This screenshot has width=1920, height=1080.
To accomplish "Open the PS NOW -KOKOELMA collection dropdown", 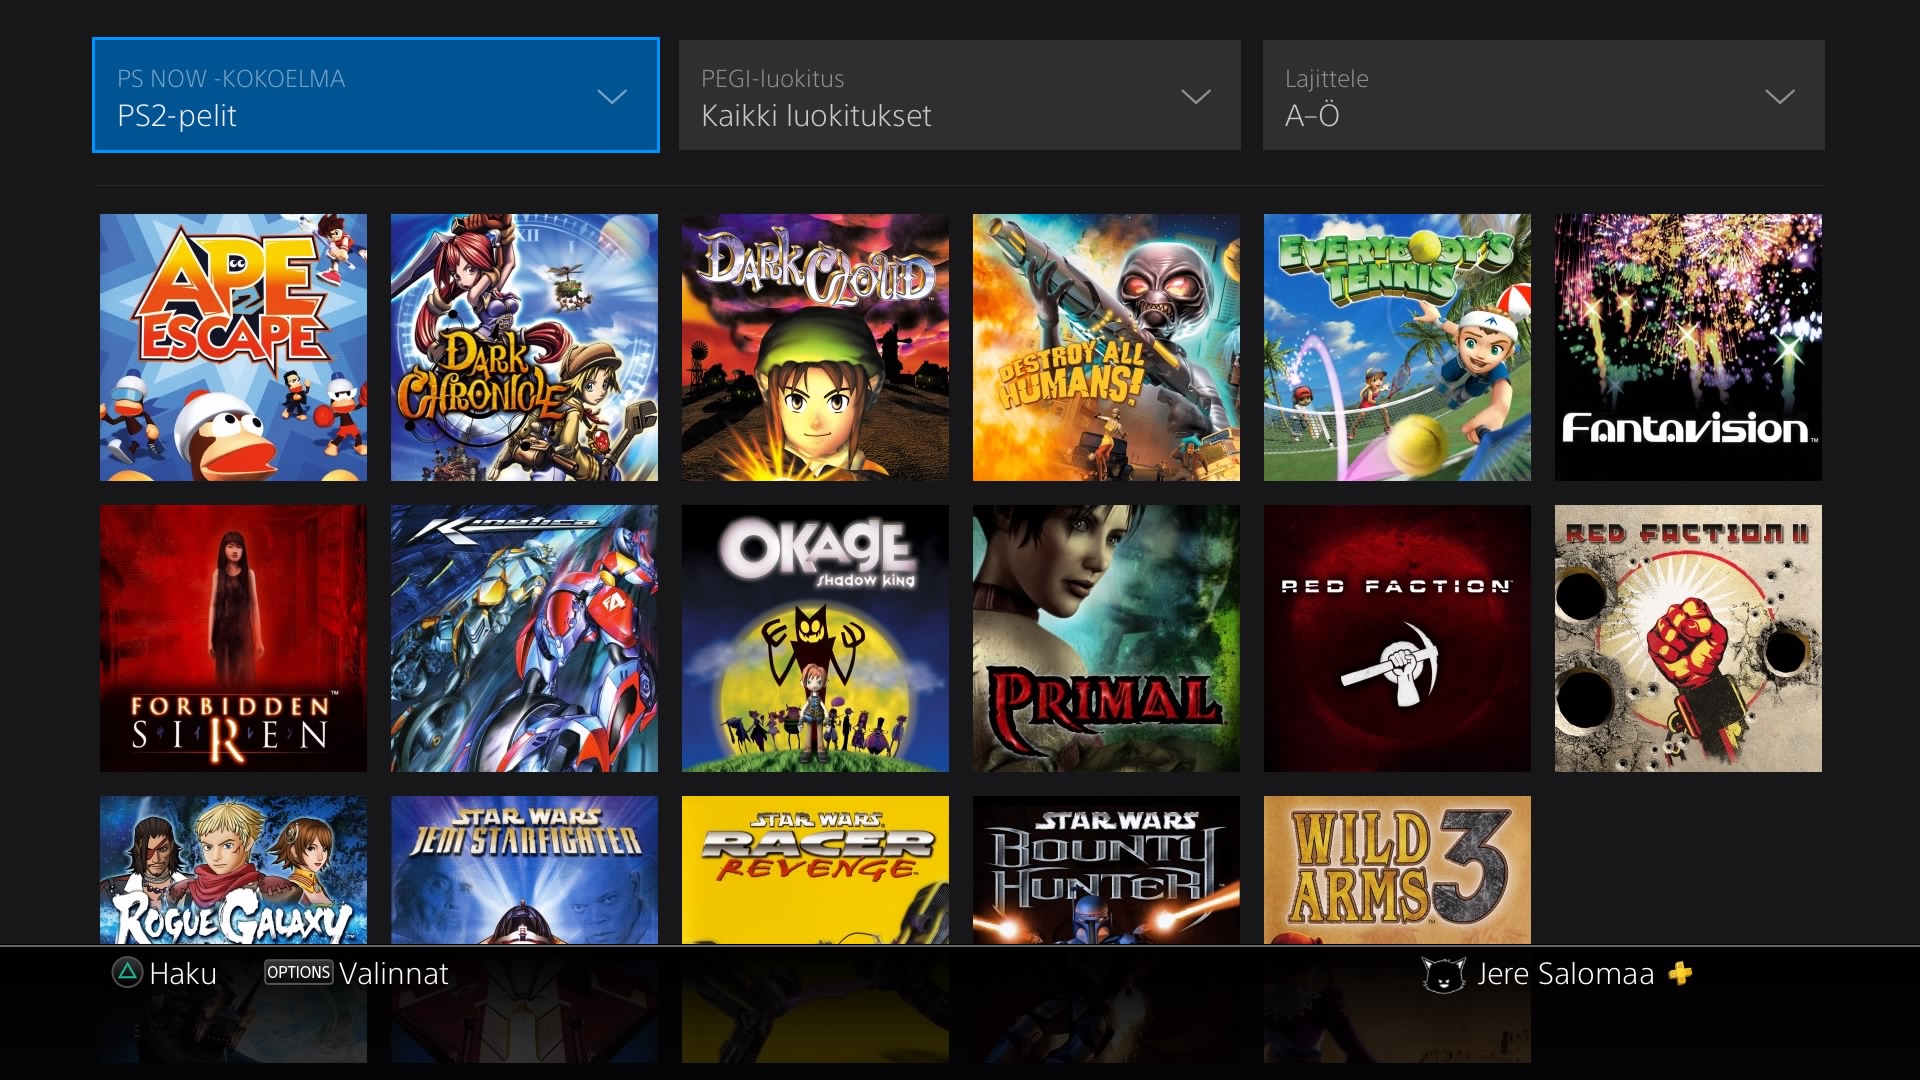I will [375, 95].
